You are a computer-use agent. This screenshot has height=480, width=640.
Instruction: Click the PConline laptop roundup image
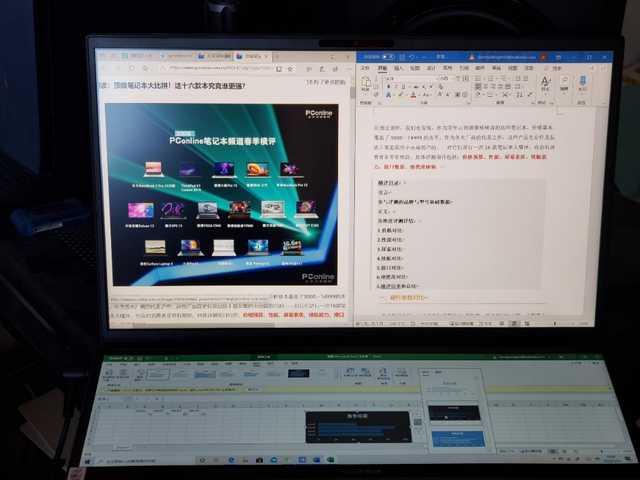(222, 195)
